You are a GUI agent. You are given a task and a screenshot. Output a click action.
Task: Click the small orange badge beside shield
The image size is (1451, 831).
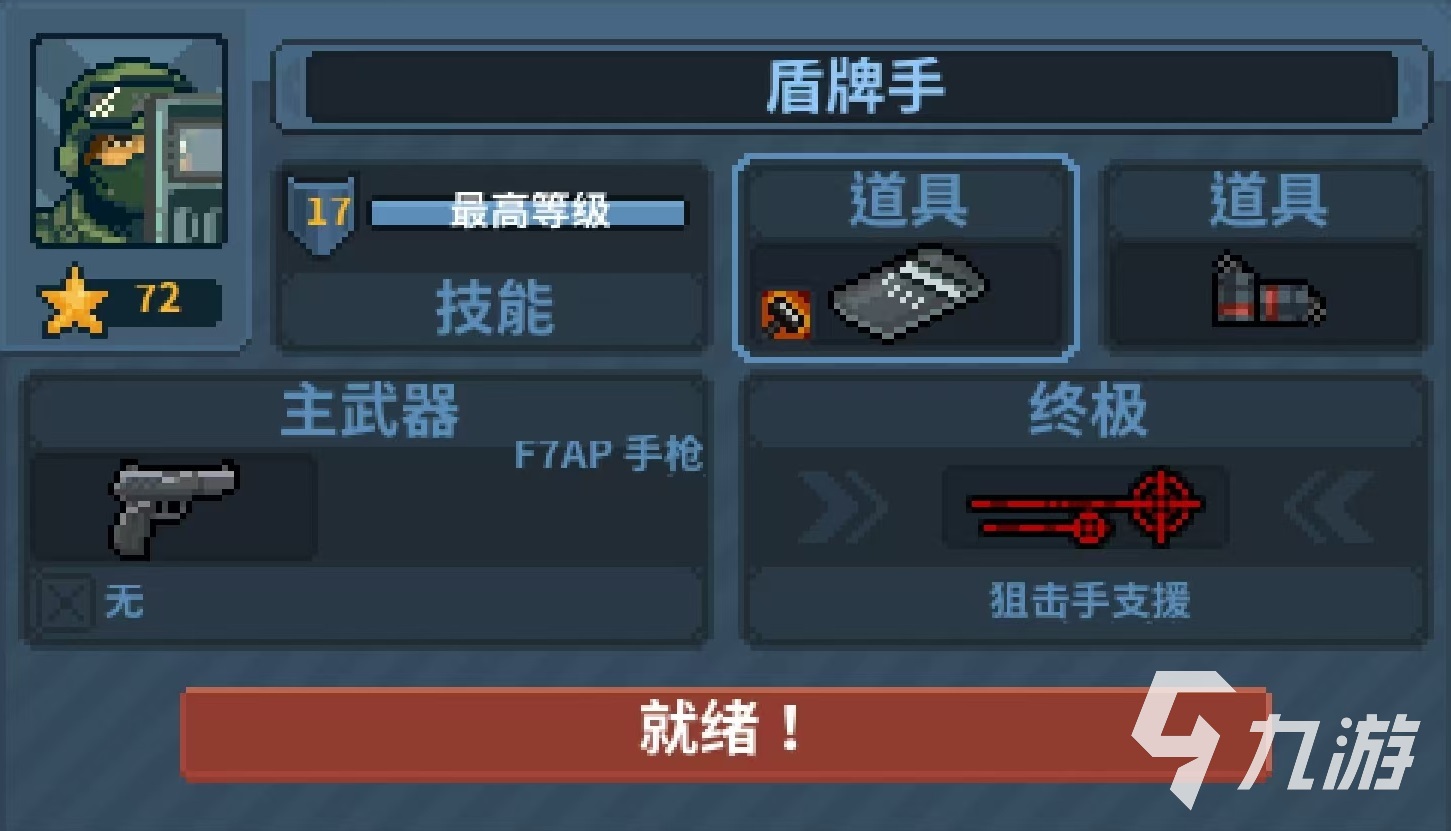tap(785, 314)
